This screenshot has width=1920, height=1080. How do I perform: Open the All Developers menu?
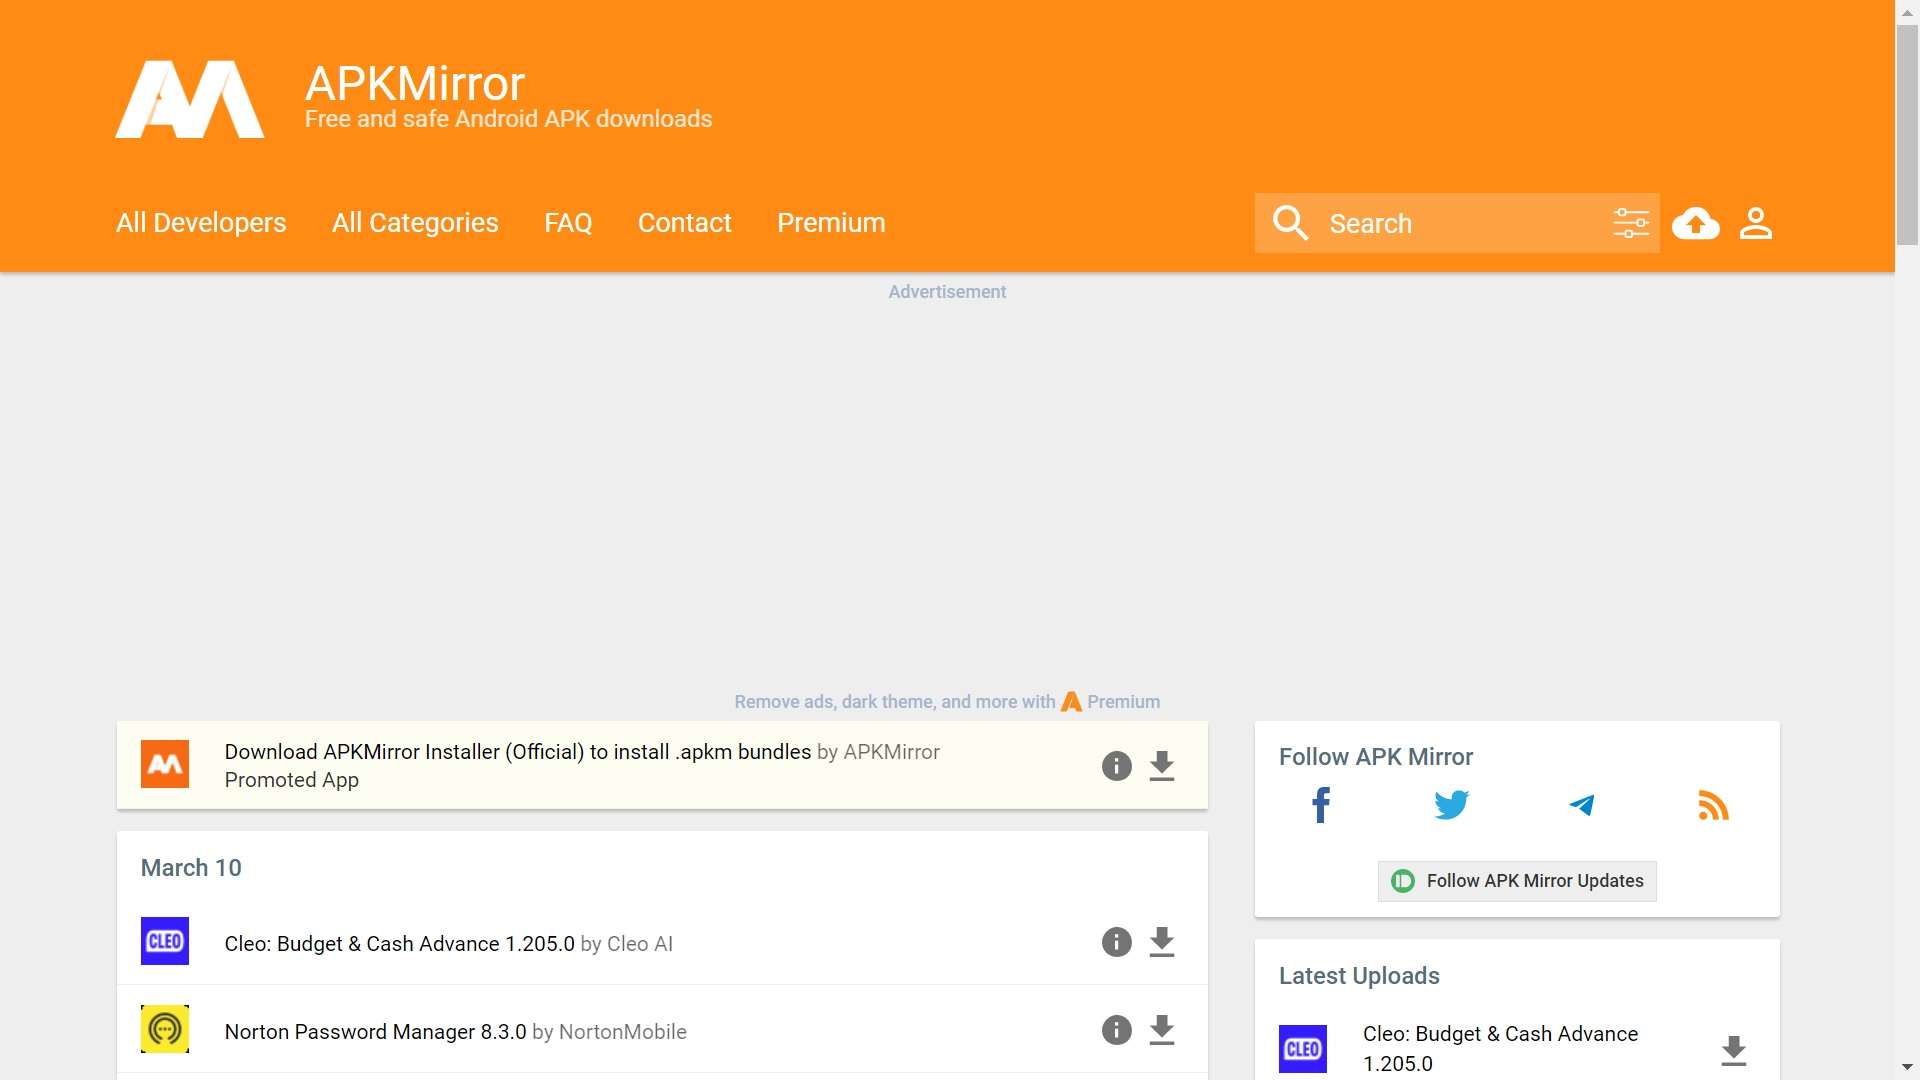coord(201,222)
